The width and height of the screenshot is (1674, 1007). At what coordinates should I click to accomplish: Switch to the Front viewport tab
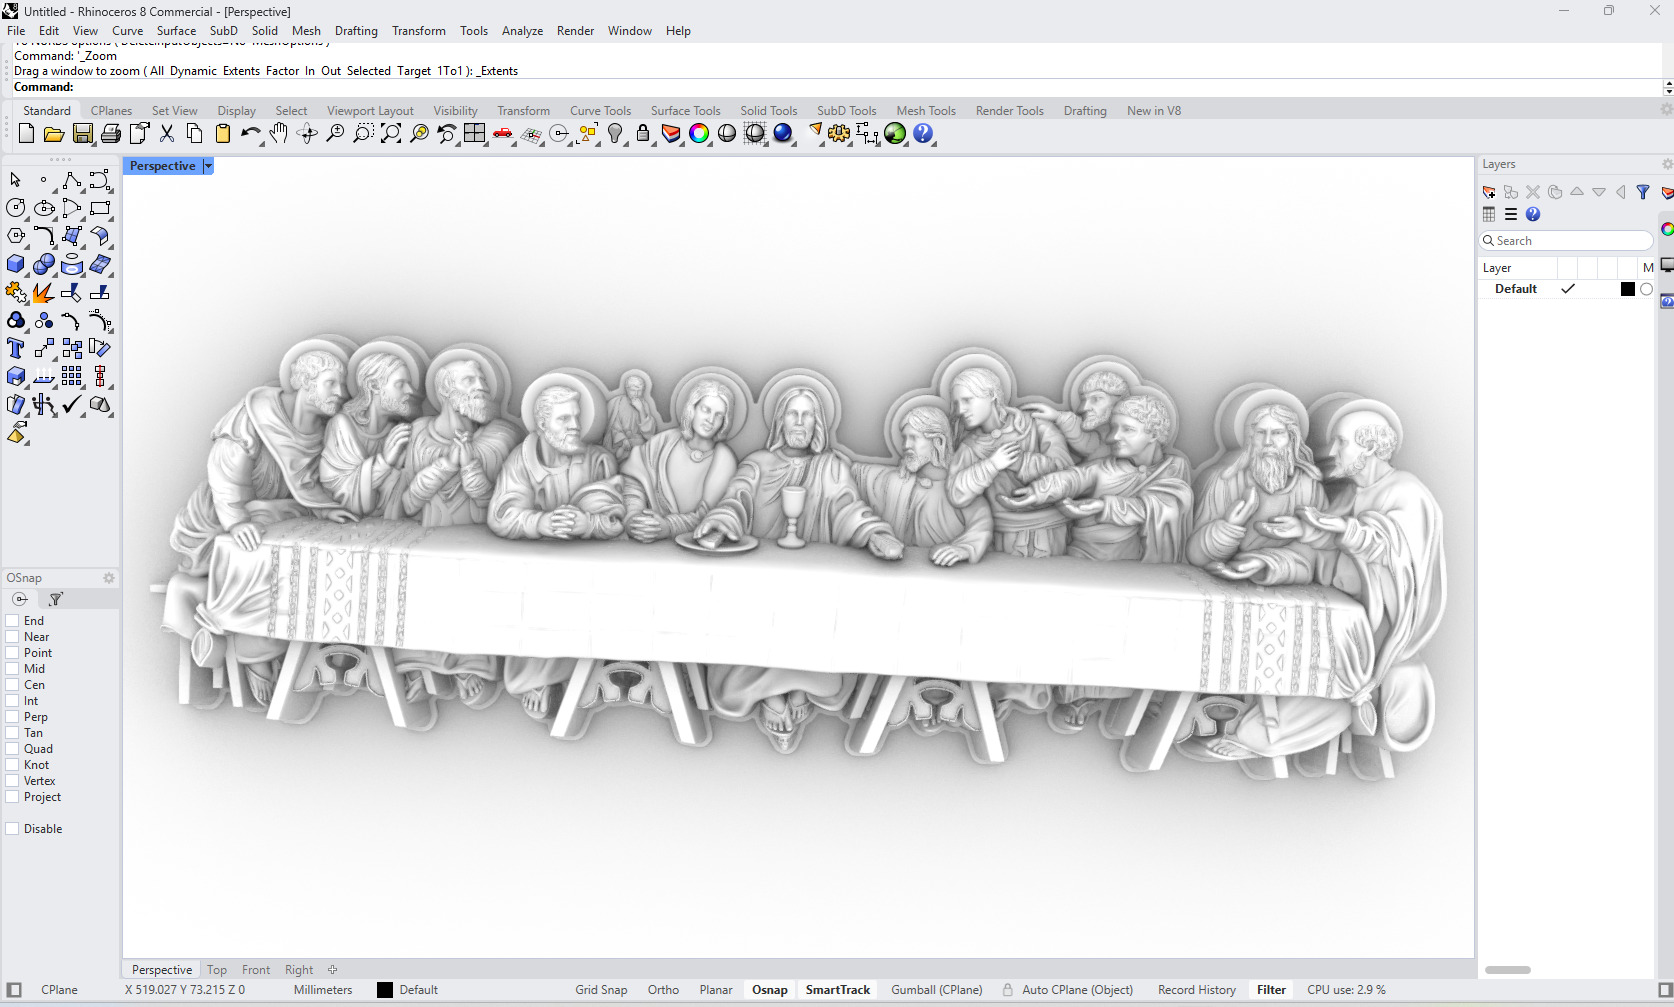point(256,970)
